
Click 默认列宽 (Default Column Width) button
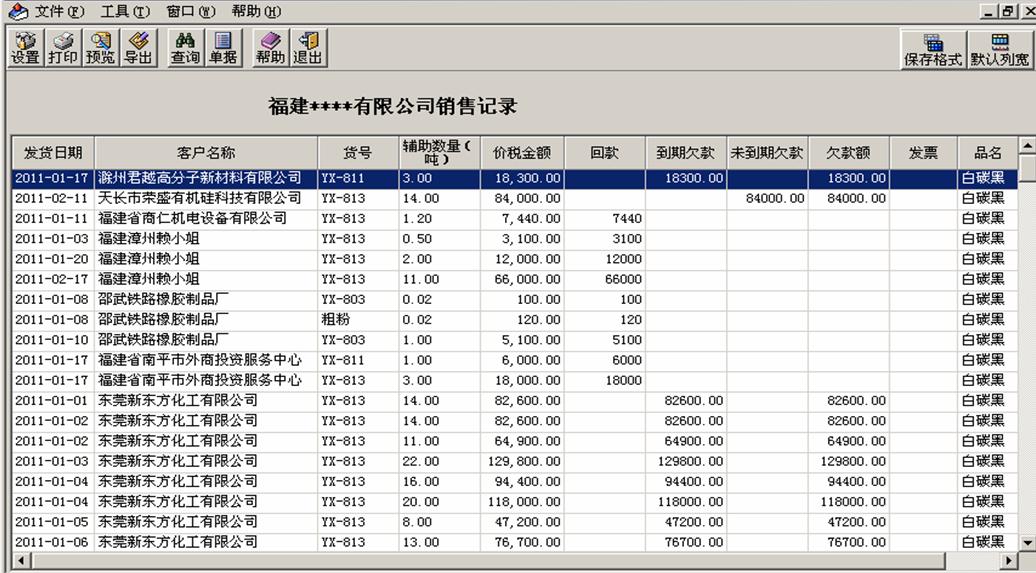[999, 50]
